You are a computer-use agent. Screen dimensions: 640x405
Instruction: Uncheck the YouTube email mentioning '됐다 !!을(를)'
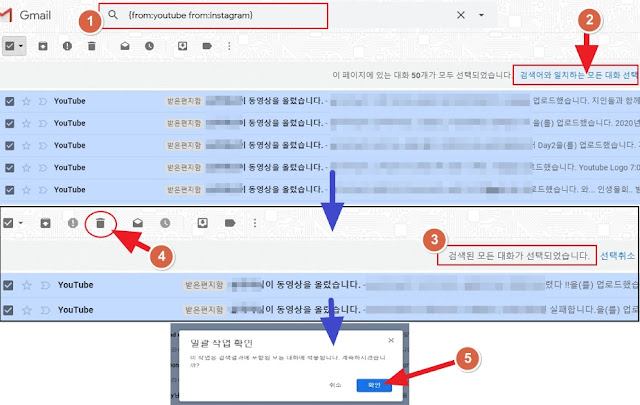(8, 285)
